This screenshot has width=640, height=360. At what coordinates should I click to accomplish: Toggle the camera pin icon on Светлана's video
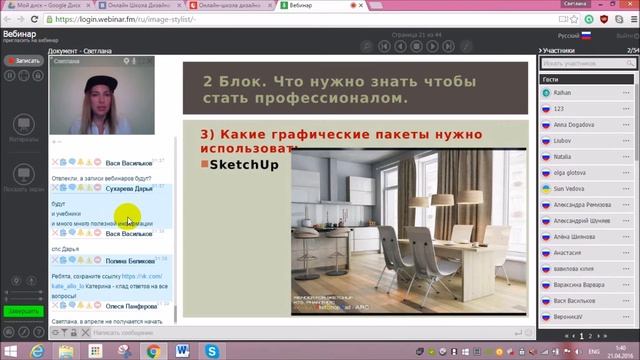pos(126,61)
